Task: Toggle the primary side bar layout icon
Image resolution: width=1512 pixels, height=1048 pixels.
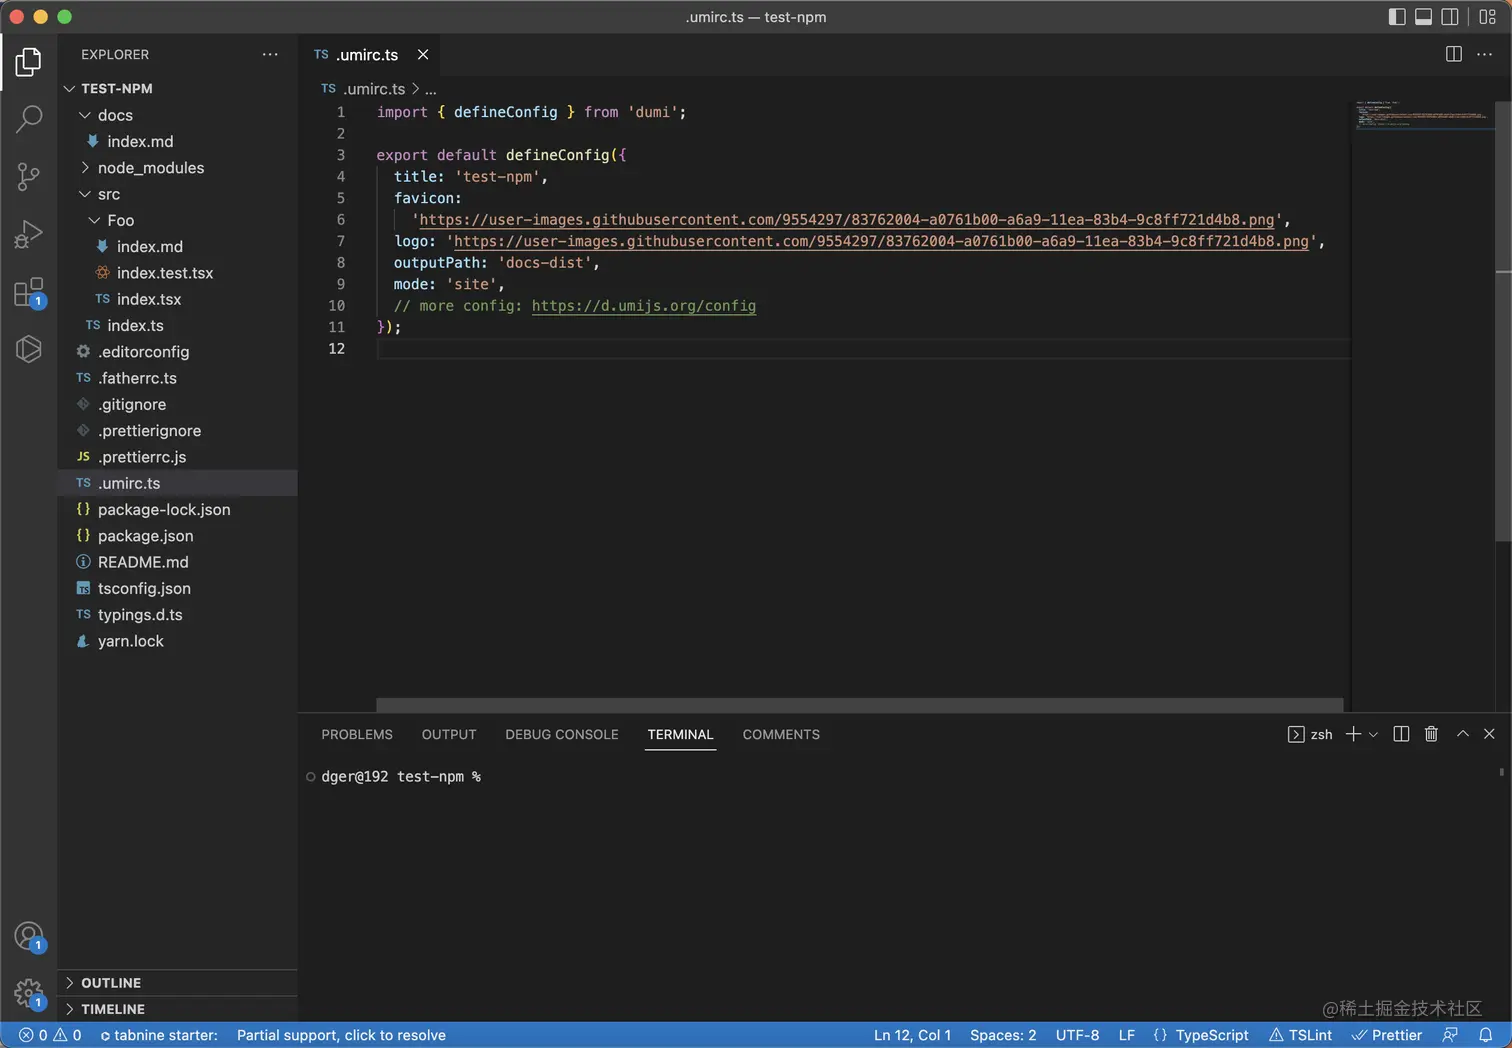Action: [1397, 17]
